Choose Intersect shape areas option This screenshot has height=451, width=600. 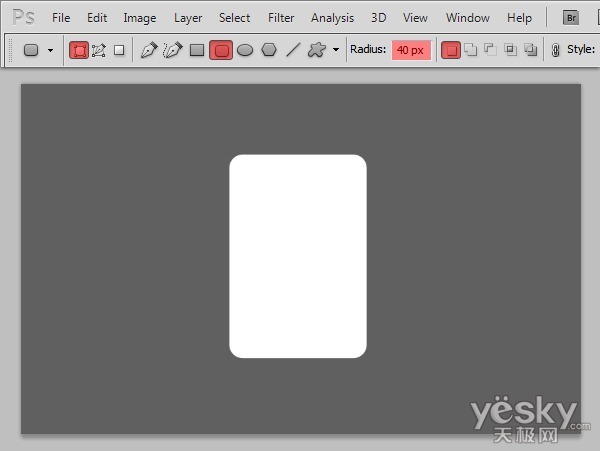[510, 50]
